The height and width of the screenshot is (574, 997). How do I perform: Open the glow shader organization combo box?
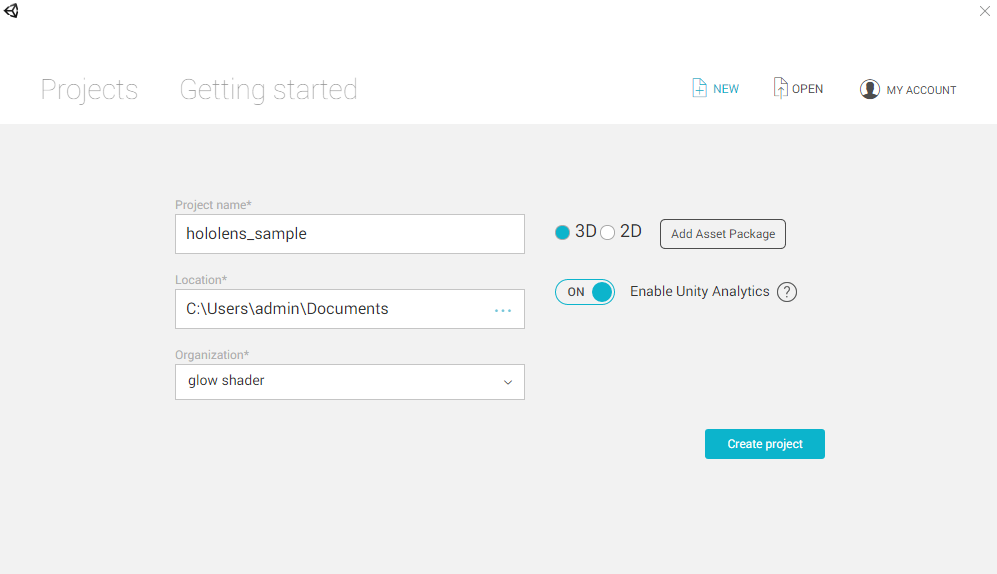[x=350, y=381]
